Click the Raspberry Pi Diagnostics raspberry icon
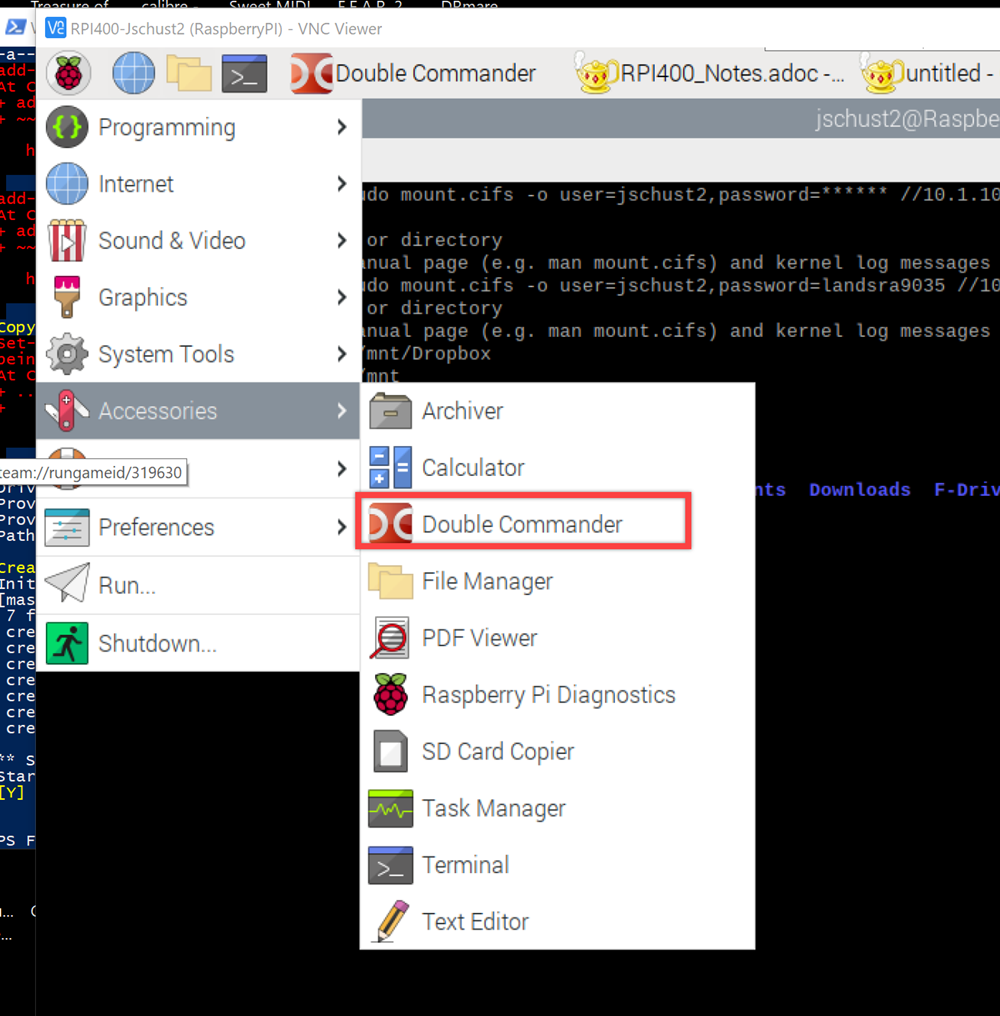The image size is (1000, 1016). pyautogui.click(x=390, y=694)
